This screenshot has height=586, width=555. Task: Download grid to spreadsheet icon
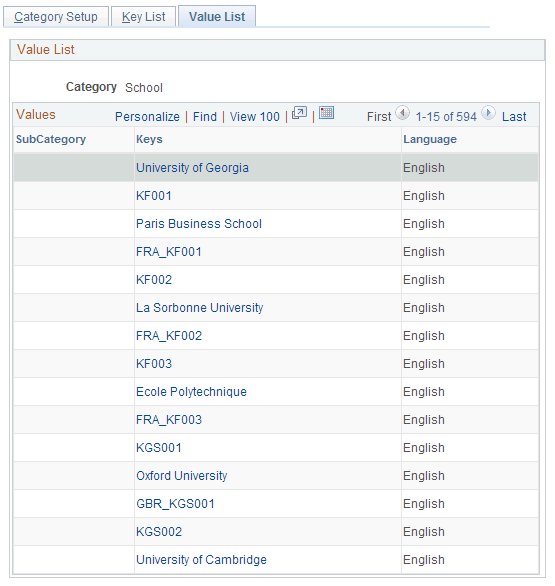(x=326, y=112)
